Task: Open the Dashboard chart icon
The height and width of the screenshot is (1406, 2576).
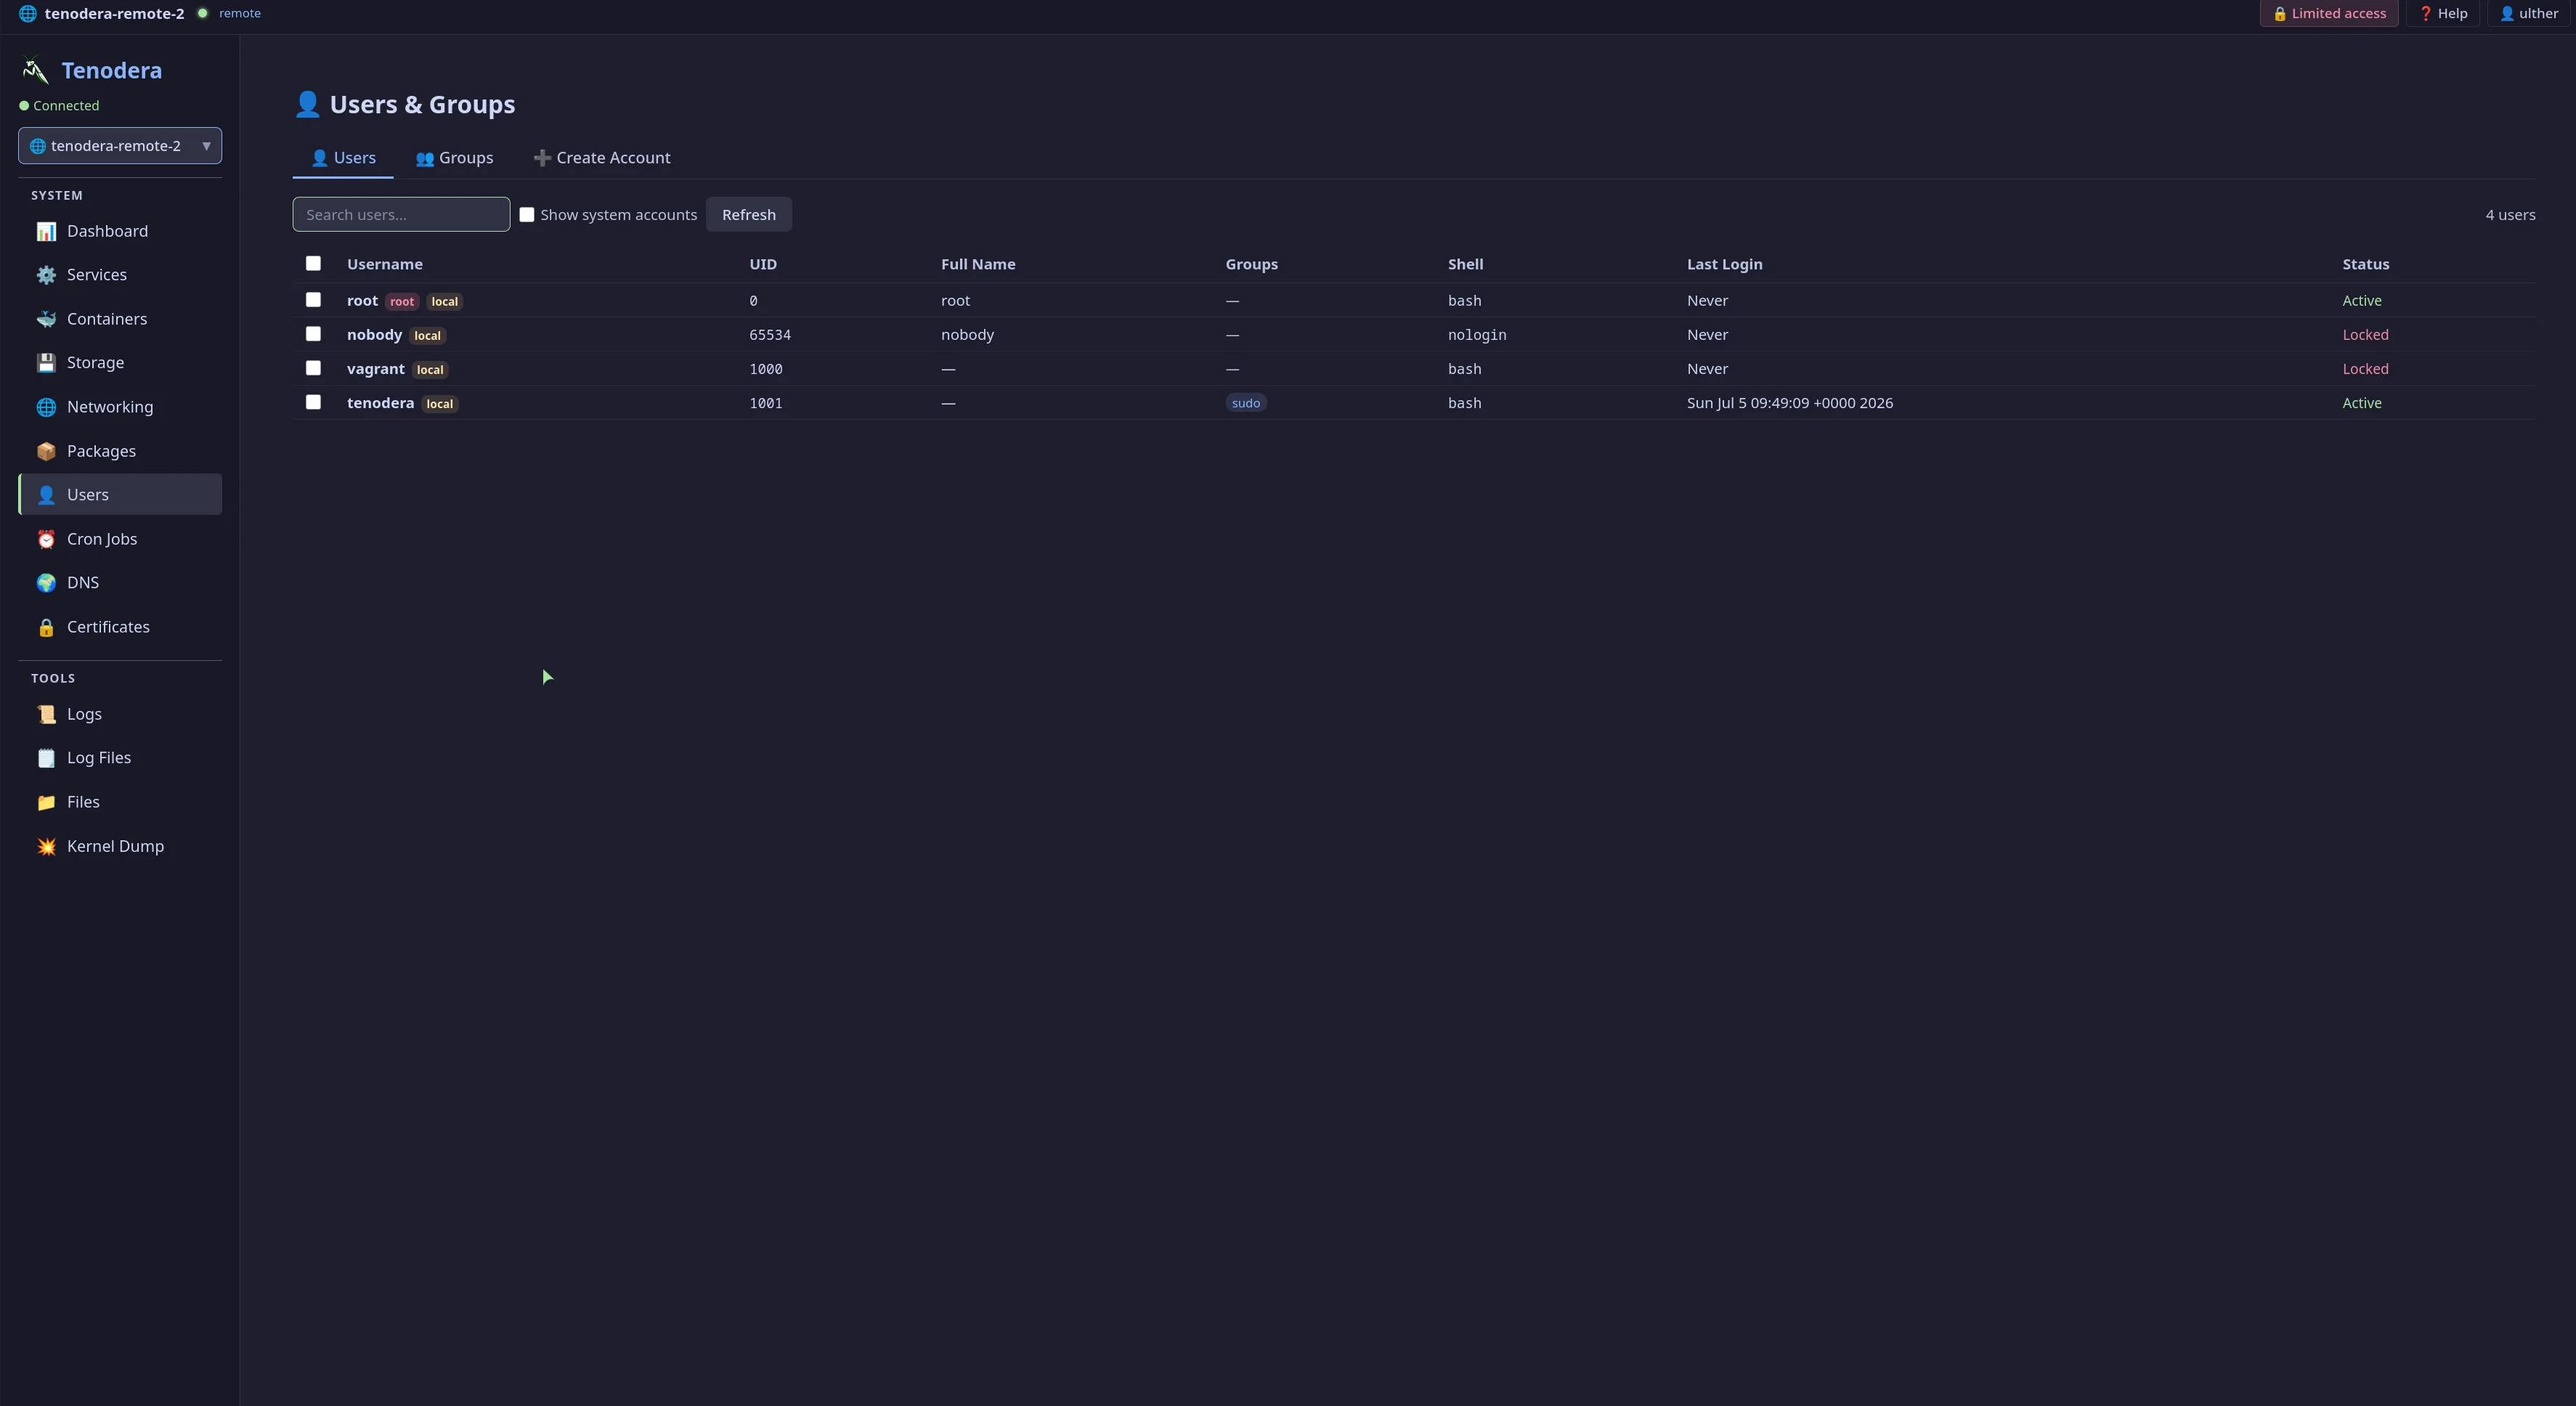Action: (x=46, y=231)
